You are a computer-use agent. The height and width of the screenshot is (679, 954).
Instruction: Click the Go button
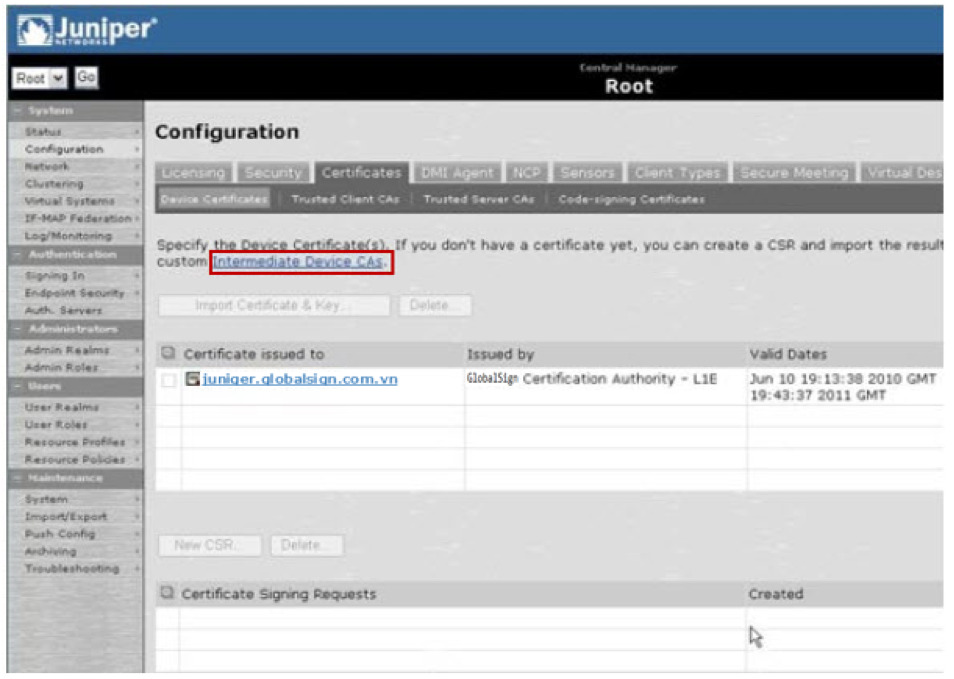click(x=86, y=77)
